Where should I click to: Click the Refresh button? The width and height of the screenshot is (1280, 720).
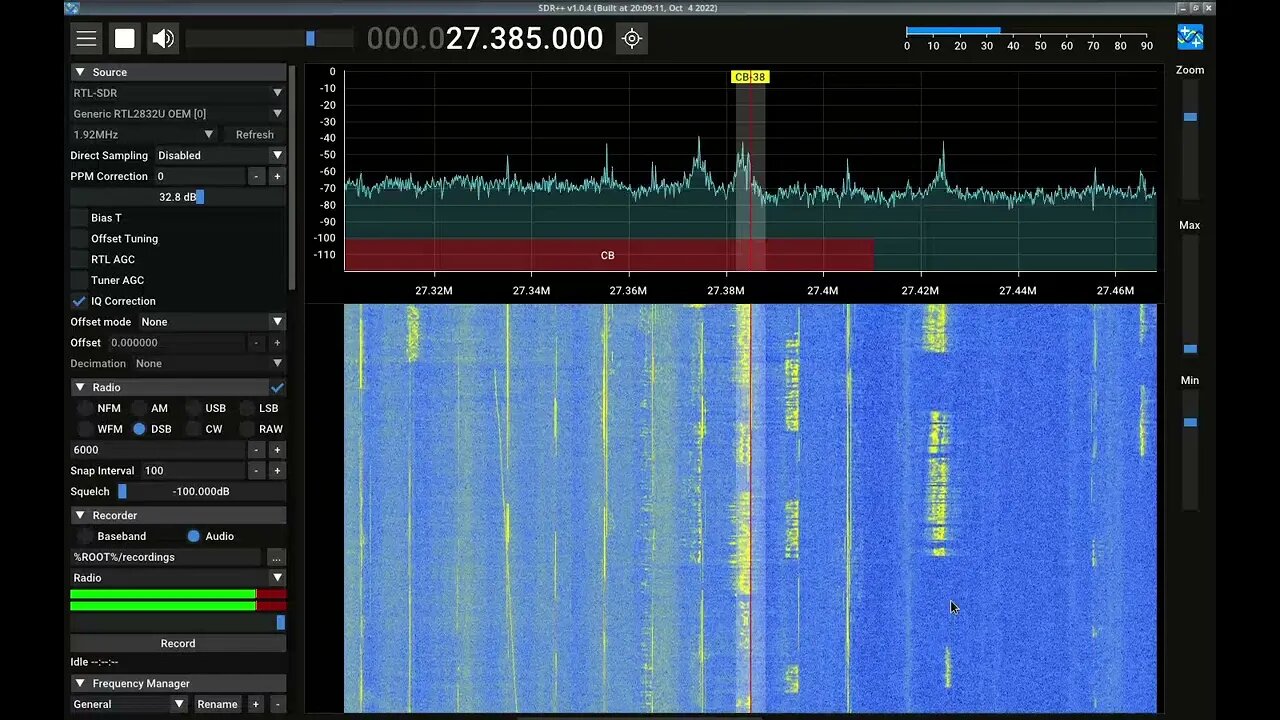[255, 135]
